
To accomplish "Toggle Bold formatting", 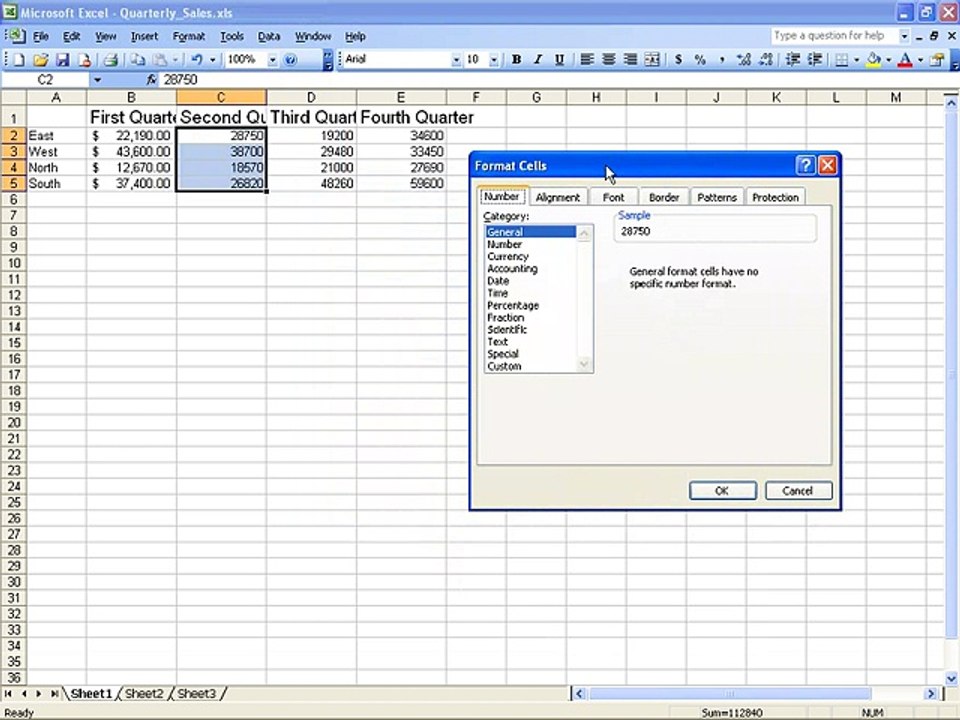I will 516,59.
